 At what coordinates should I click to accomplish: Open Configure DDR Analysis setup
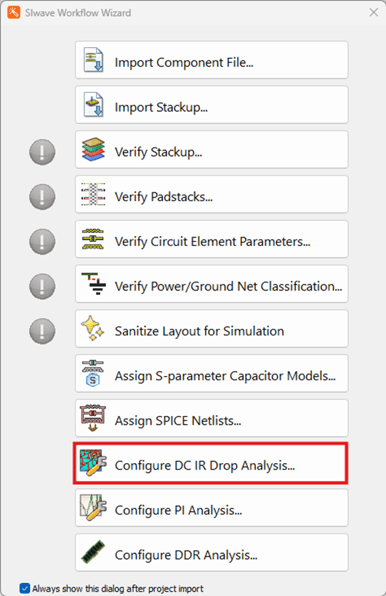tap(212, 553)
